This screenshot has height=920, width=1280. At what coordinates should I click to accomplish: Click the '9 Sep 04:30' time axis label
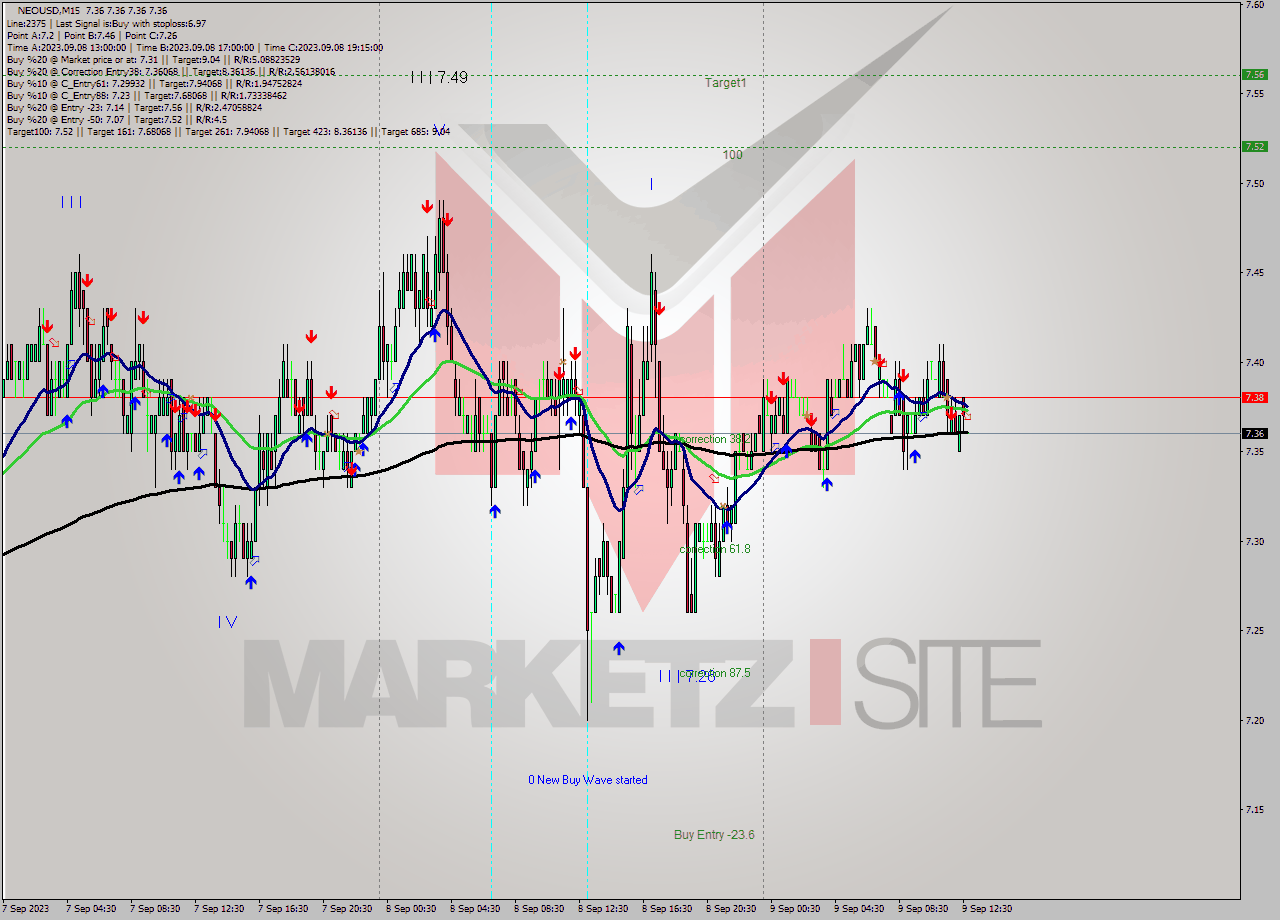coord(859,909)
